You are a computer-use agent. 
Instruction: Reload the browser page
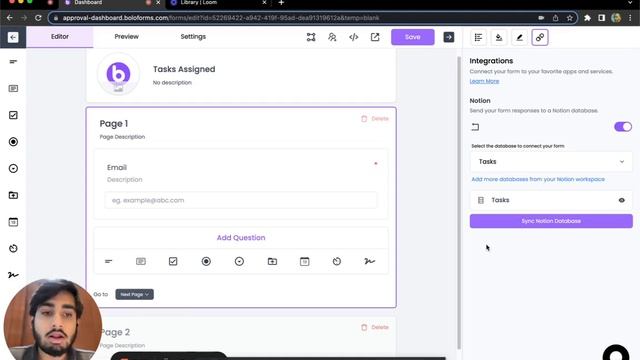[x=38, y=18]
